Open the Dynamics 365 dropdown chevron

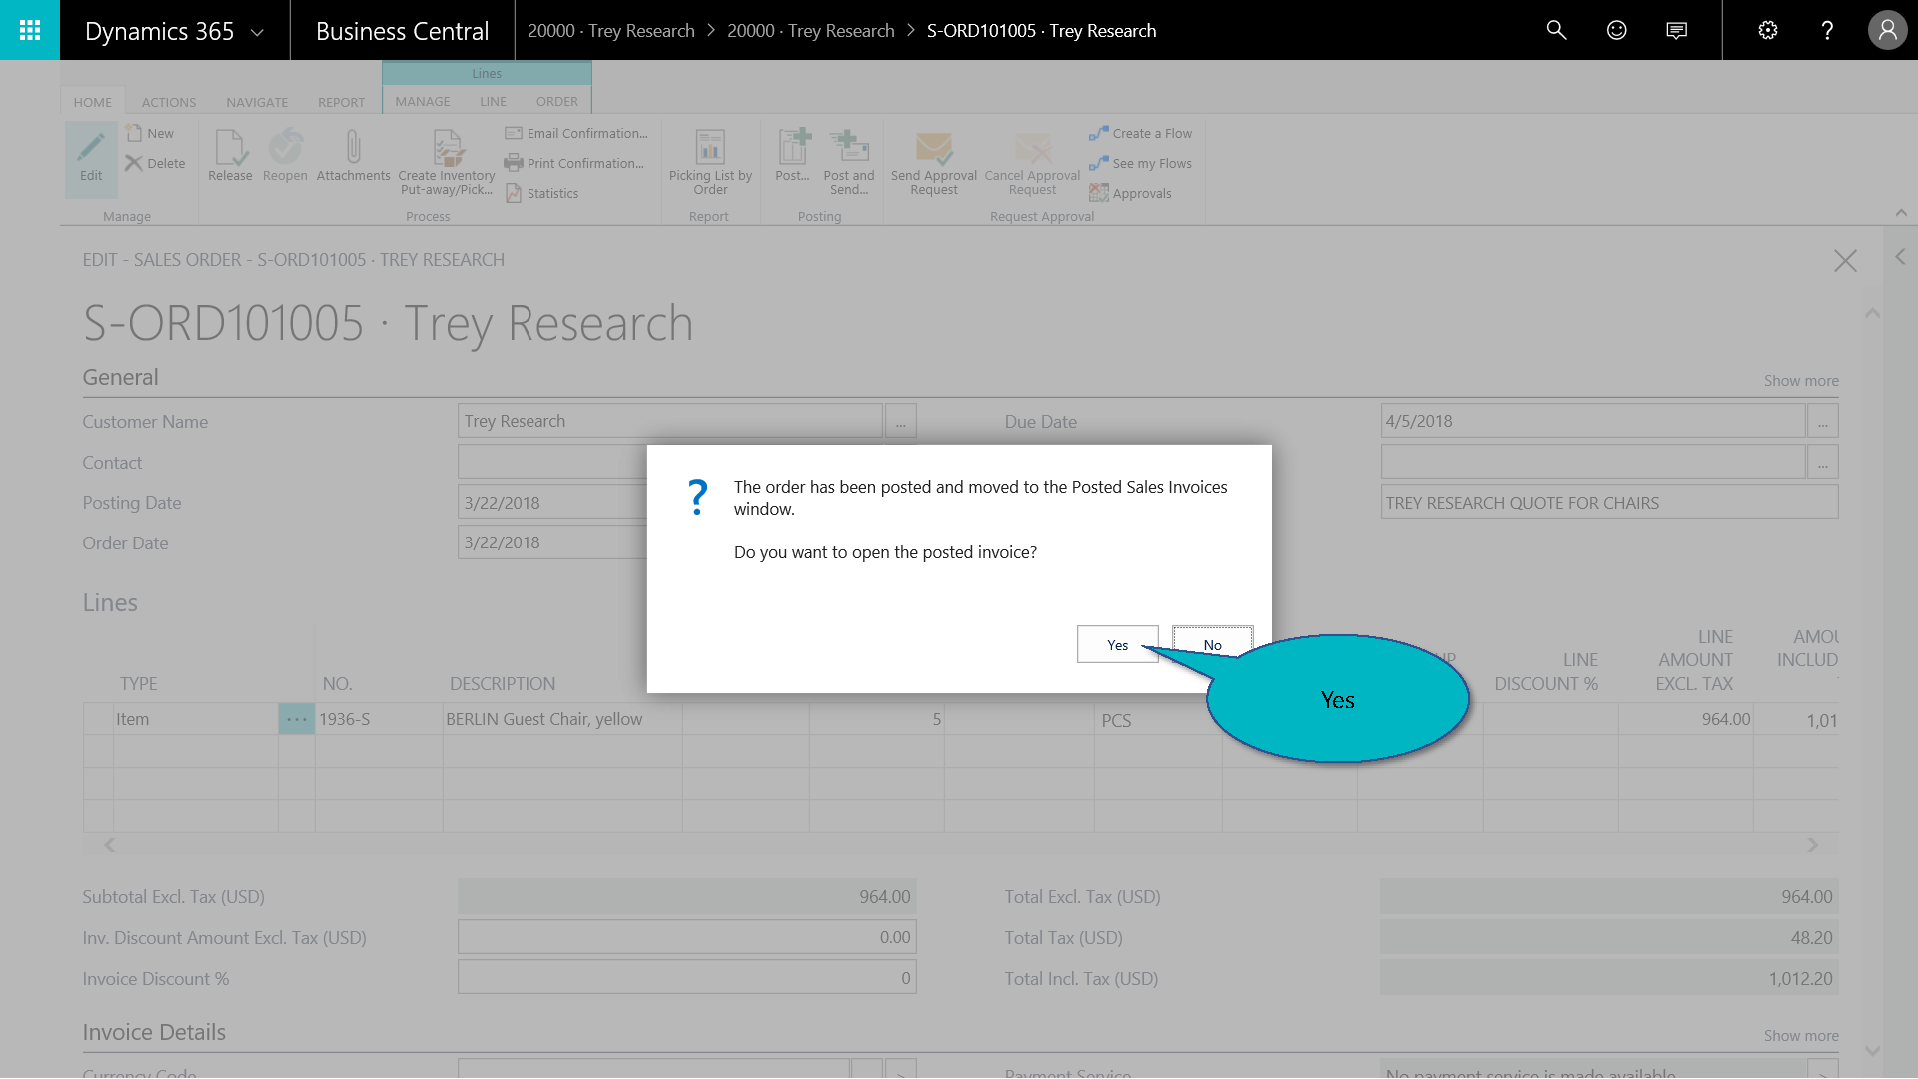click(257, 32)
